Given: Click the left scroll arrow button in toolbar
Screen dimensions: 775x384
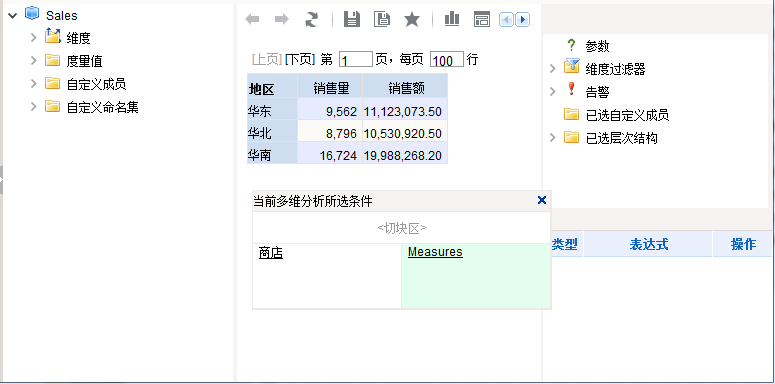Looking at the screenshot, I should (506, 20).
